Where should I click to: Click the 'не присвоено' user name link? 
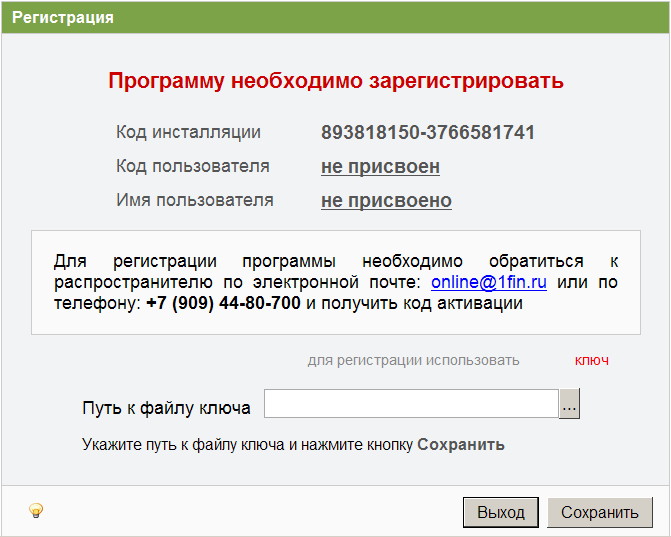386,200
